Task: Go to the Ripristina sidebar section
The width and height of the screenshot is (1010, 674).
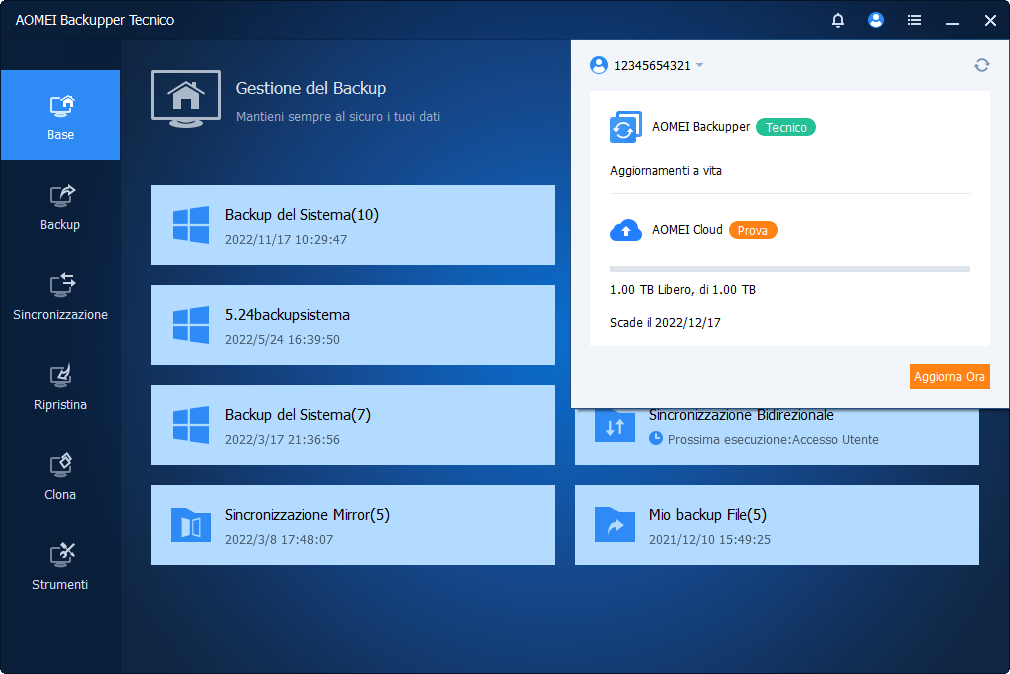Action: tap(61, 386)
